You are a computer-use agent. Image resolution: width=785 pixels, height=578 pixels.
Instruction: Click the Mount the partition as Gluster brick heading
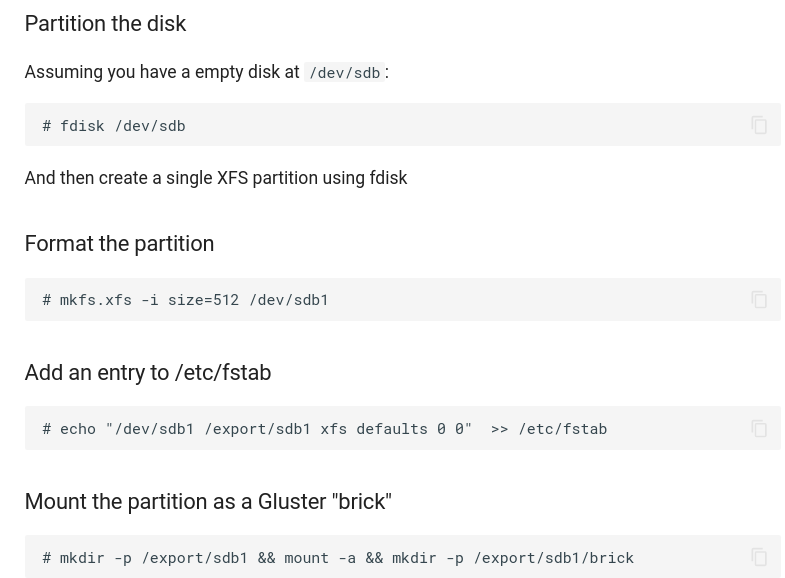[207, 502]
